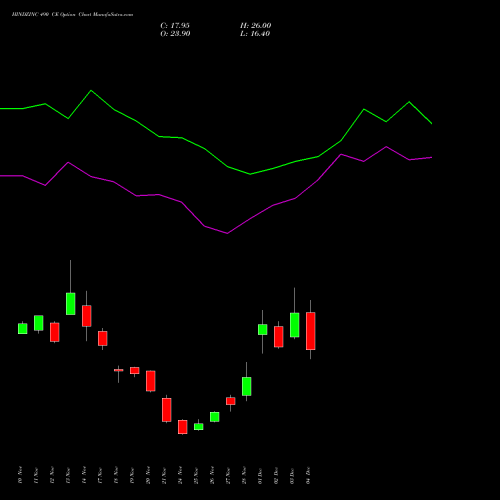Click the 14 Nov date label

pyautogui.click(x=84, y=475)
